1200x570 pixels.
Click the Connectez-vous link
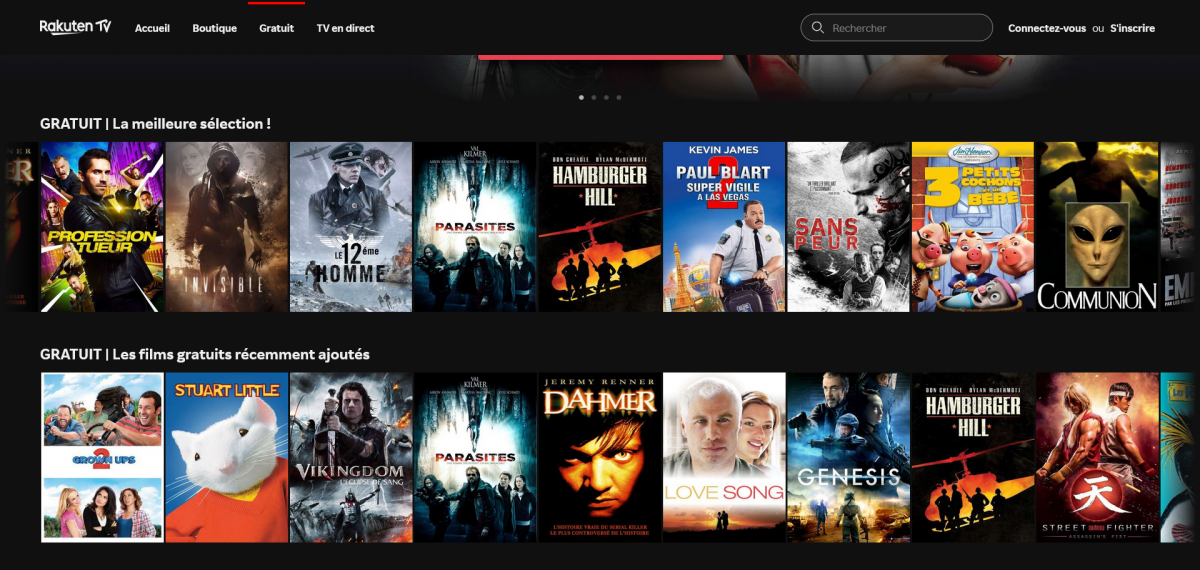click(1047, 28)
